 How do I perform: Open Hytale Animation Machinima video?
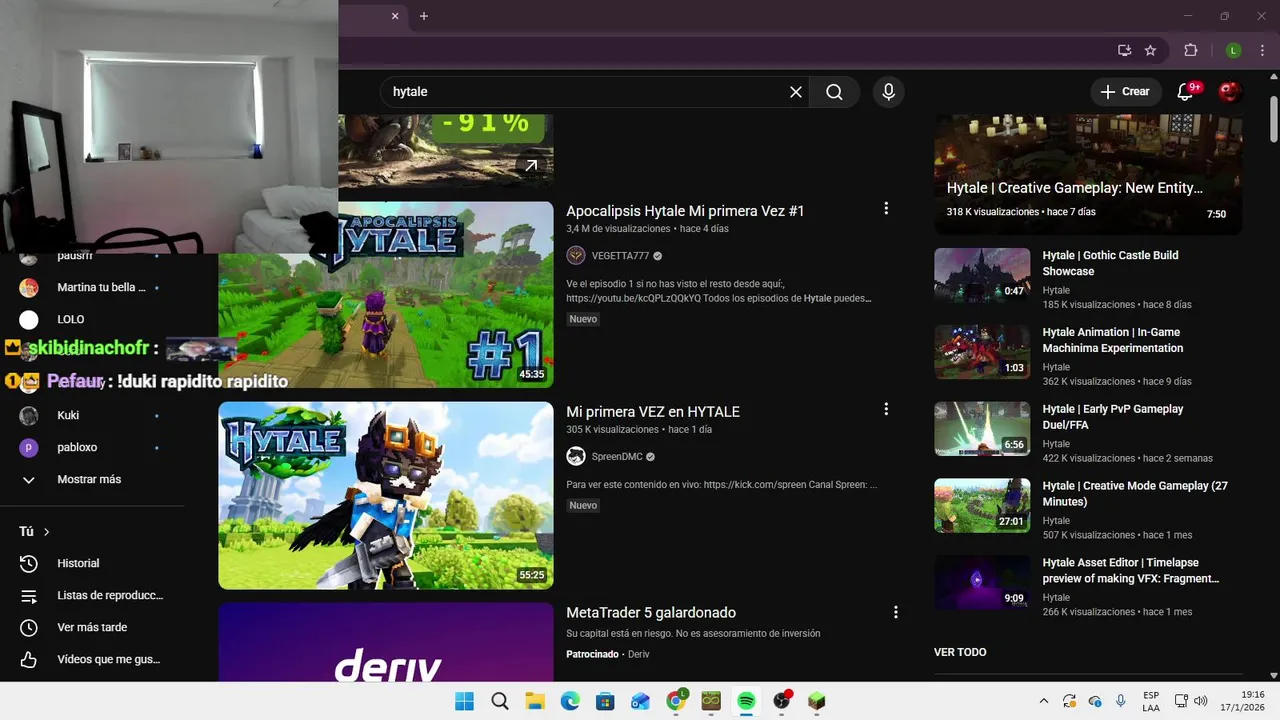click(1112, 340)
